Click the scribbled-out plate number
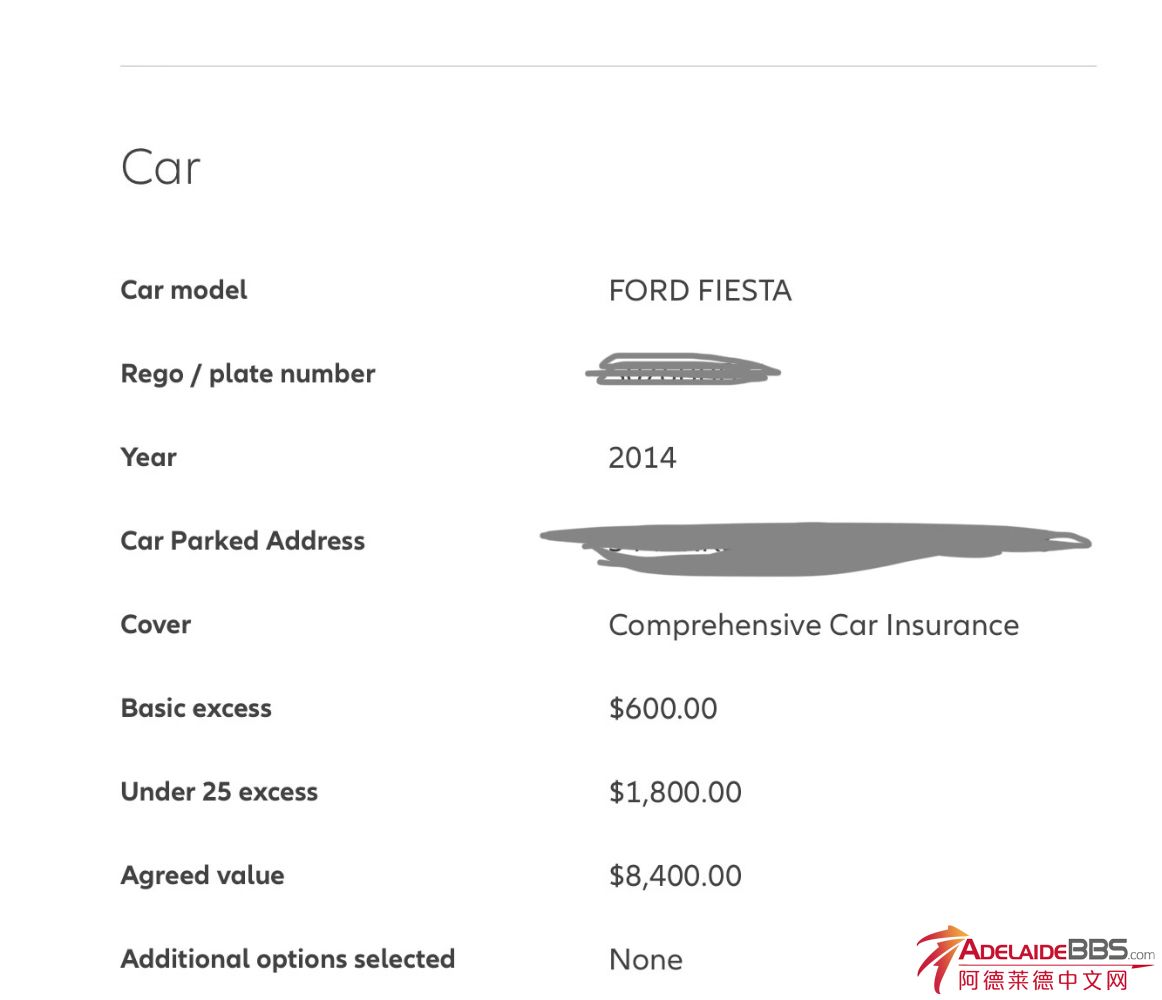 click(680, 371)
